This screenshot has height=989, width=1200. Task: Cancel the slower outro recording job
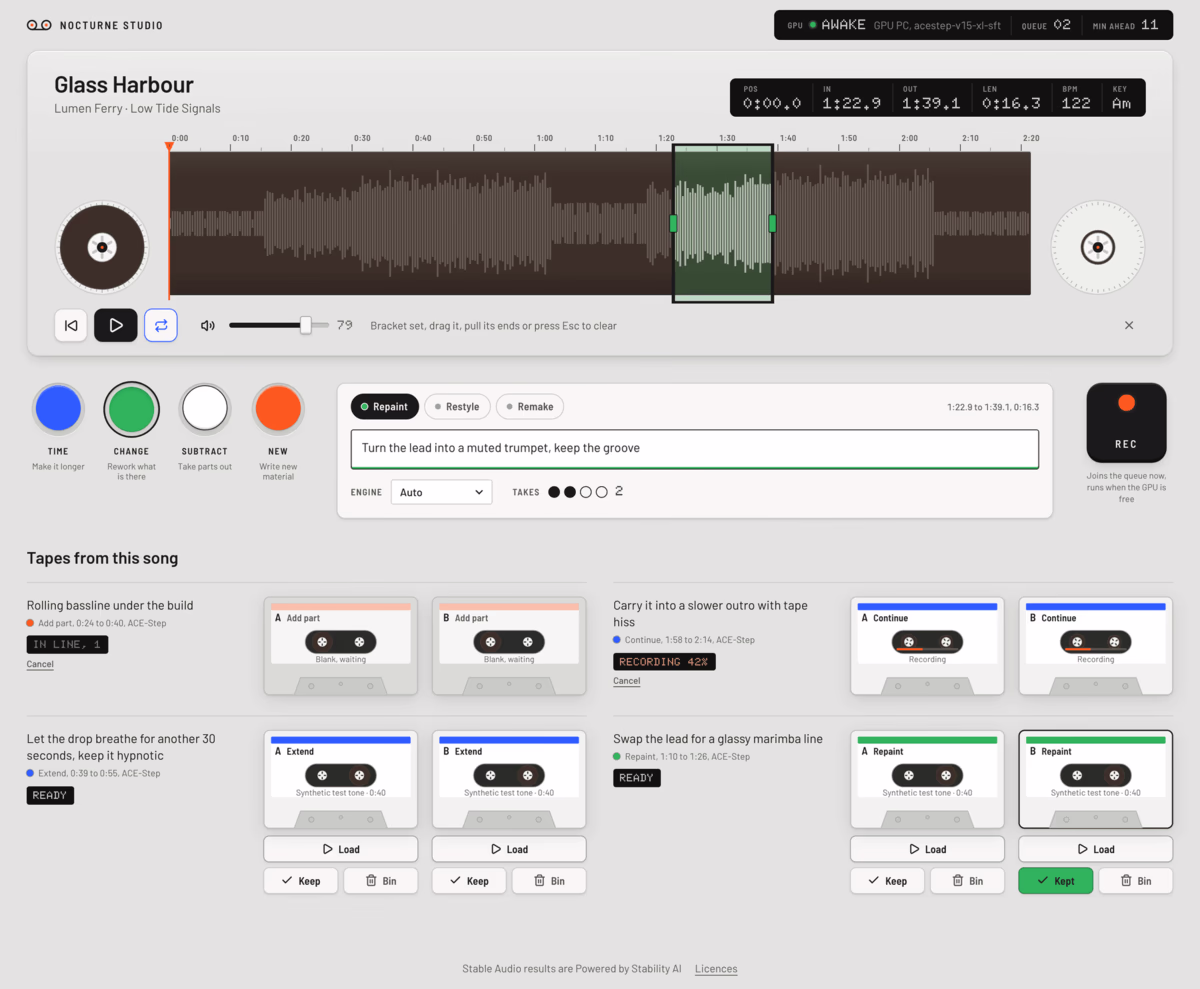pyautogui.click(x=627, y=681)
